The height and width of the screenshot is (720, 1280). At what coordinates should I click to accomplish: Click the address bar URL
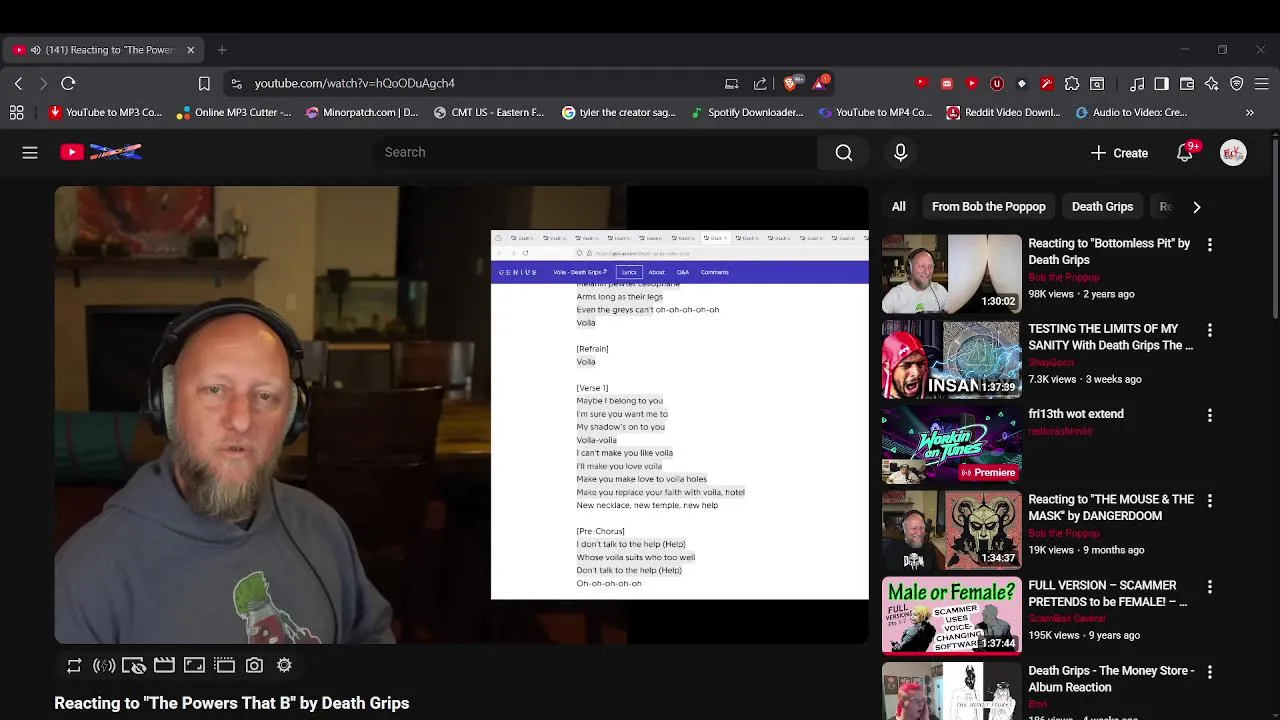(x=354, y=83)
